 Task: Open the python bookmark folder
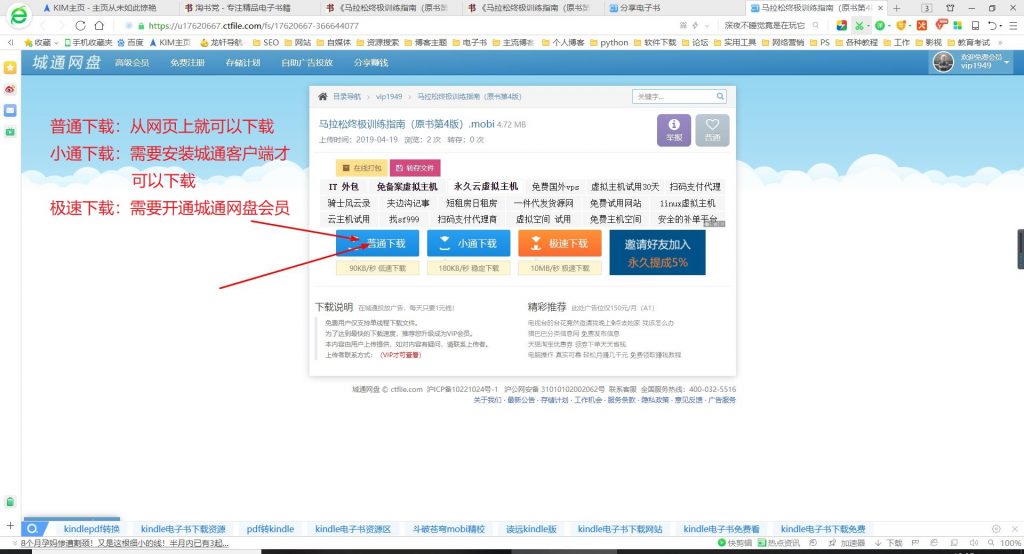[609, 42]
